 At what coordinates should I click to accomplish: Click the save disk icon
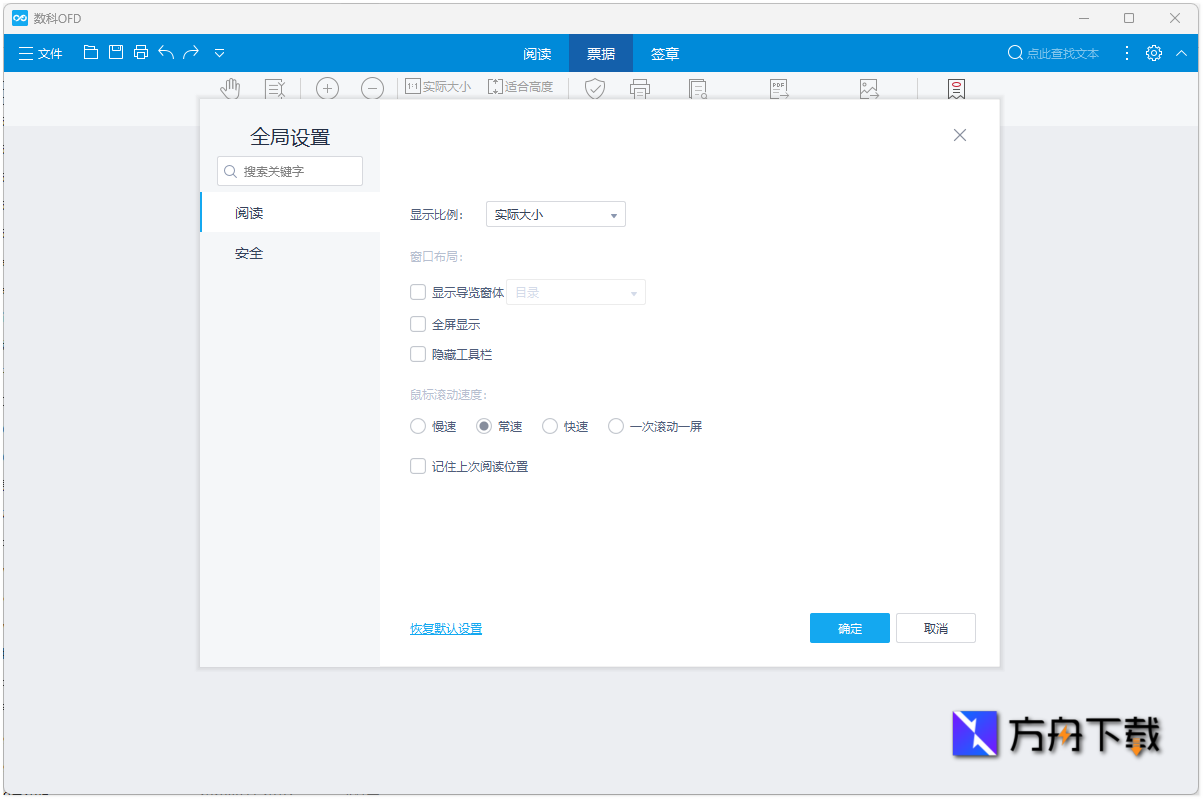(x=116, y=53)
